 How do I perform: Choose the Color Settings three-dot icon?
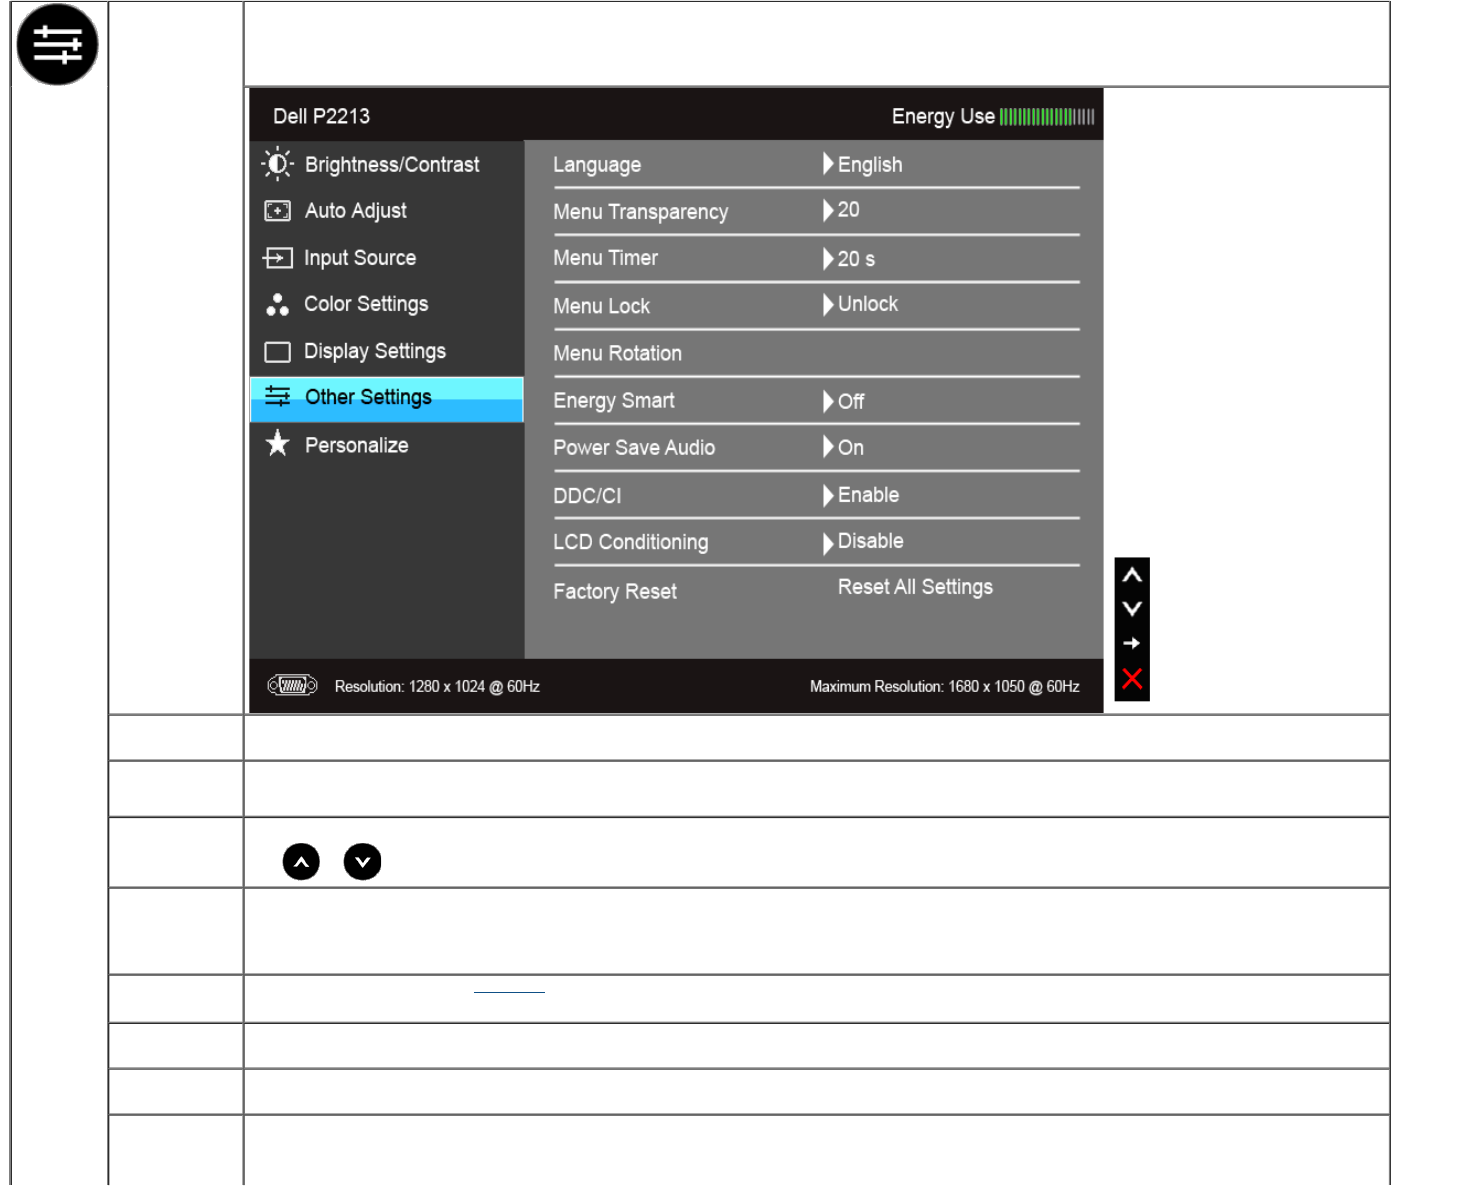coord(277,304)
